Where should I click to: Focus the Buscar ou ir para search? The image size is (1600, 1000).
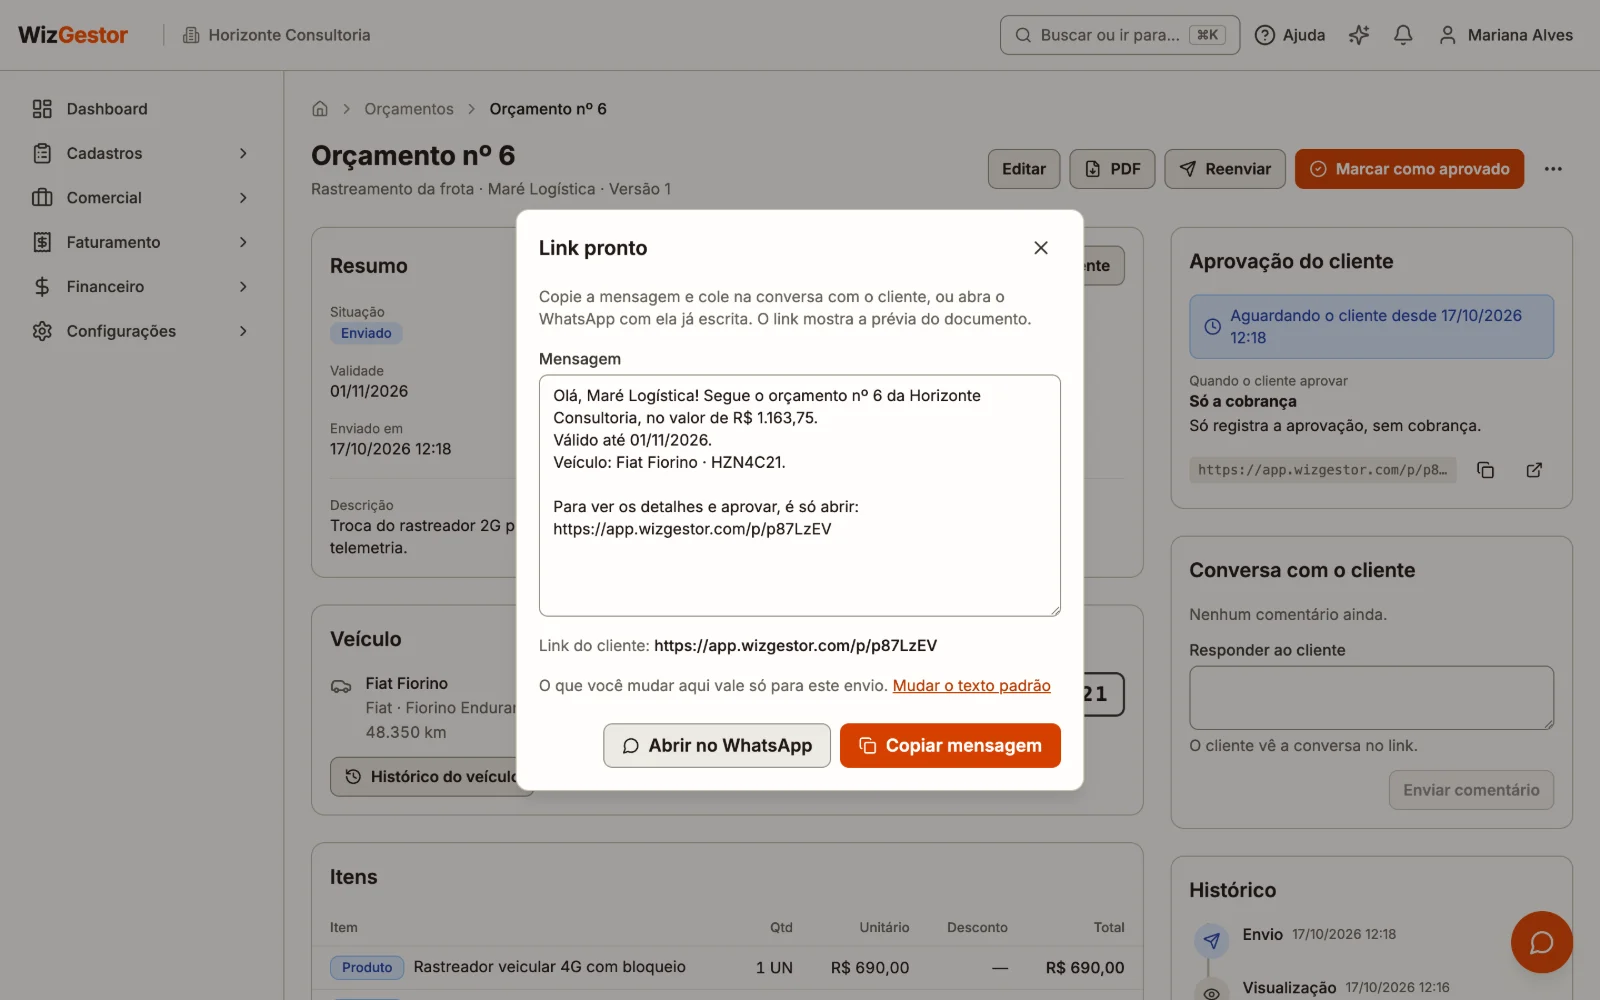(x=1120, y=35)
